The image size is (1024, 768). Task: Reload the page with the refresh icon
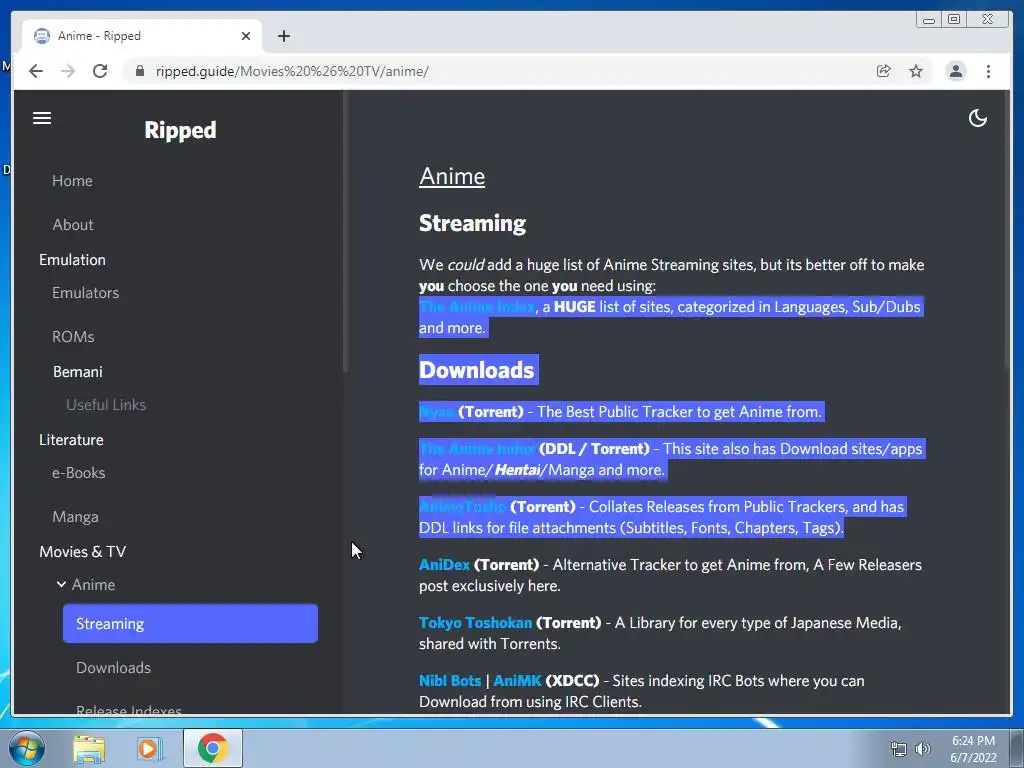pyautogui.click(x=100, y=71)
